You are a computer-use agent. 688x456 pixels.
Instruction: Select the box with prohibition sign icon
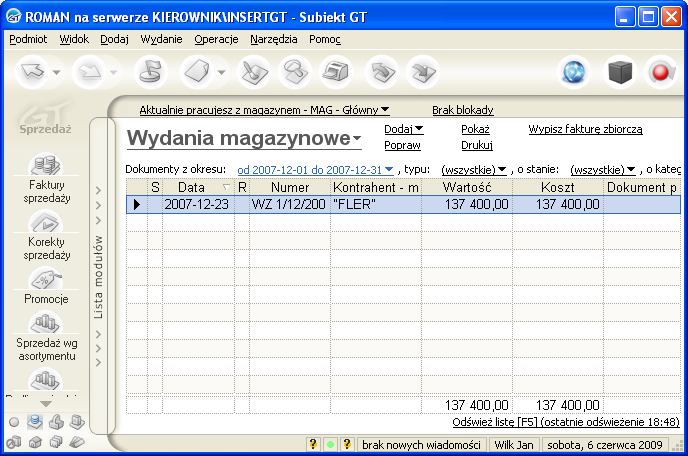click(x=14, y=442)
